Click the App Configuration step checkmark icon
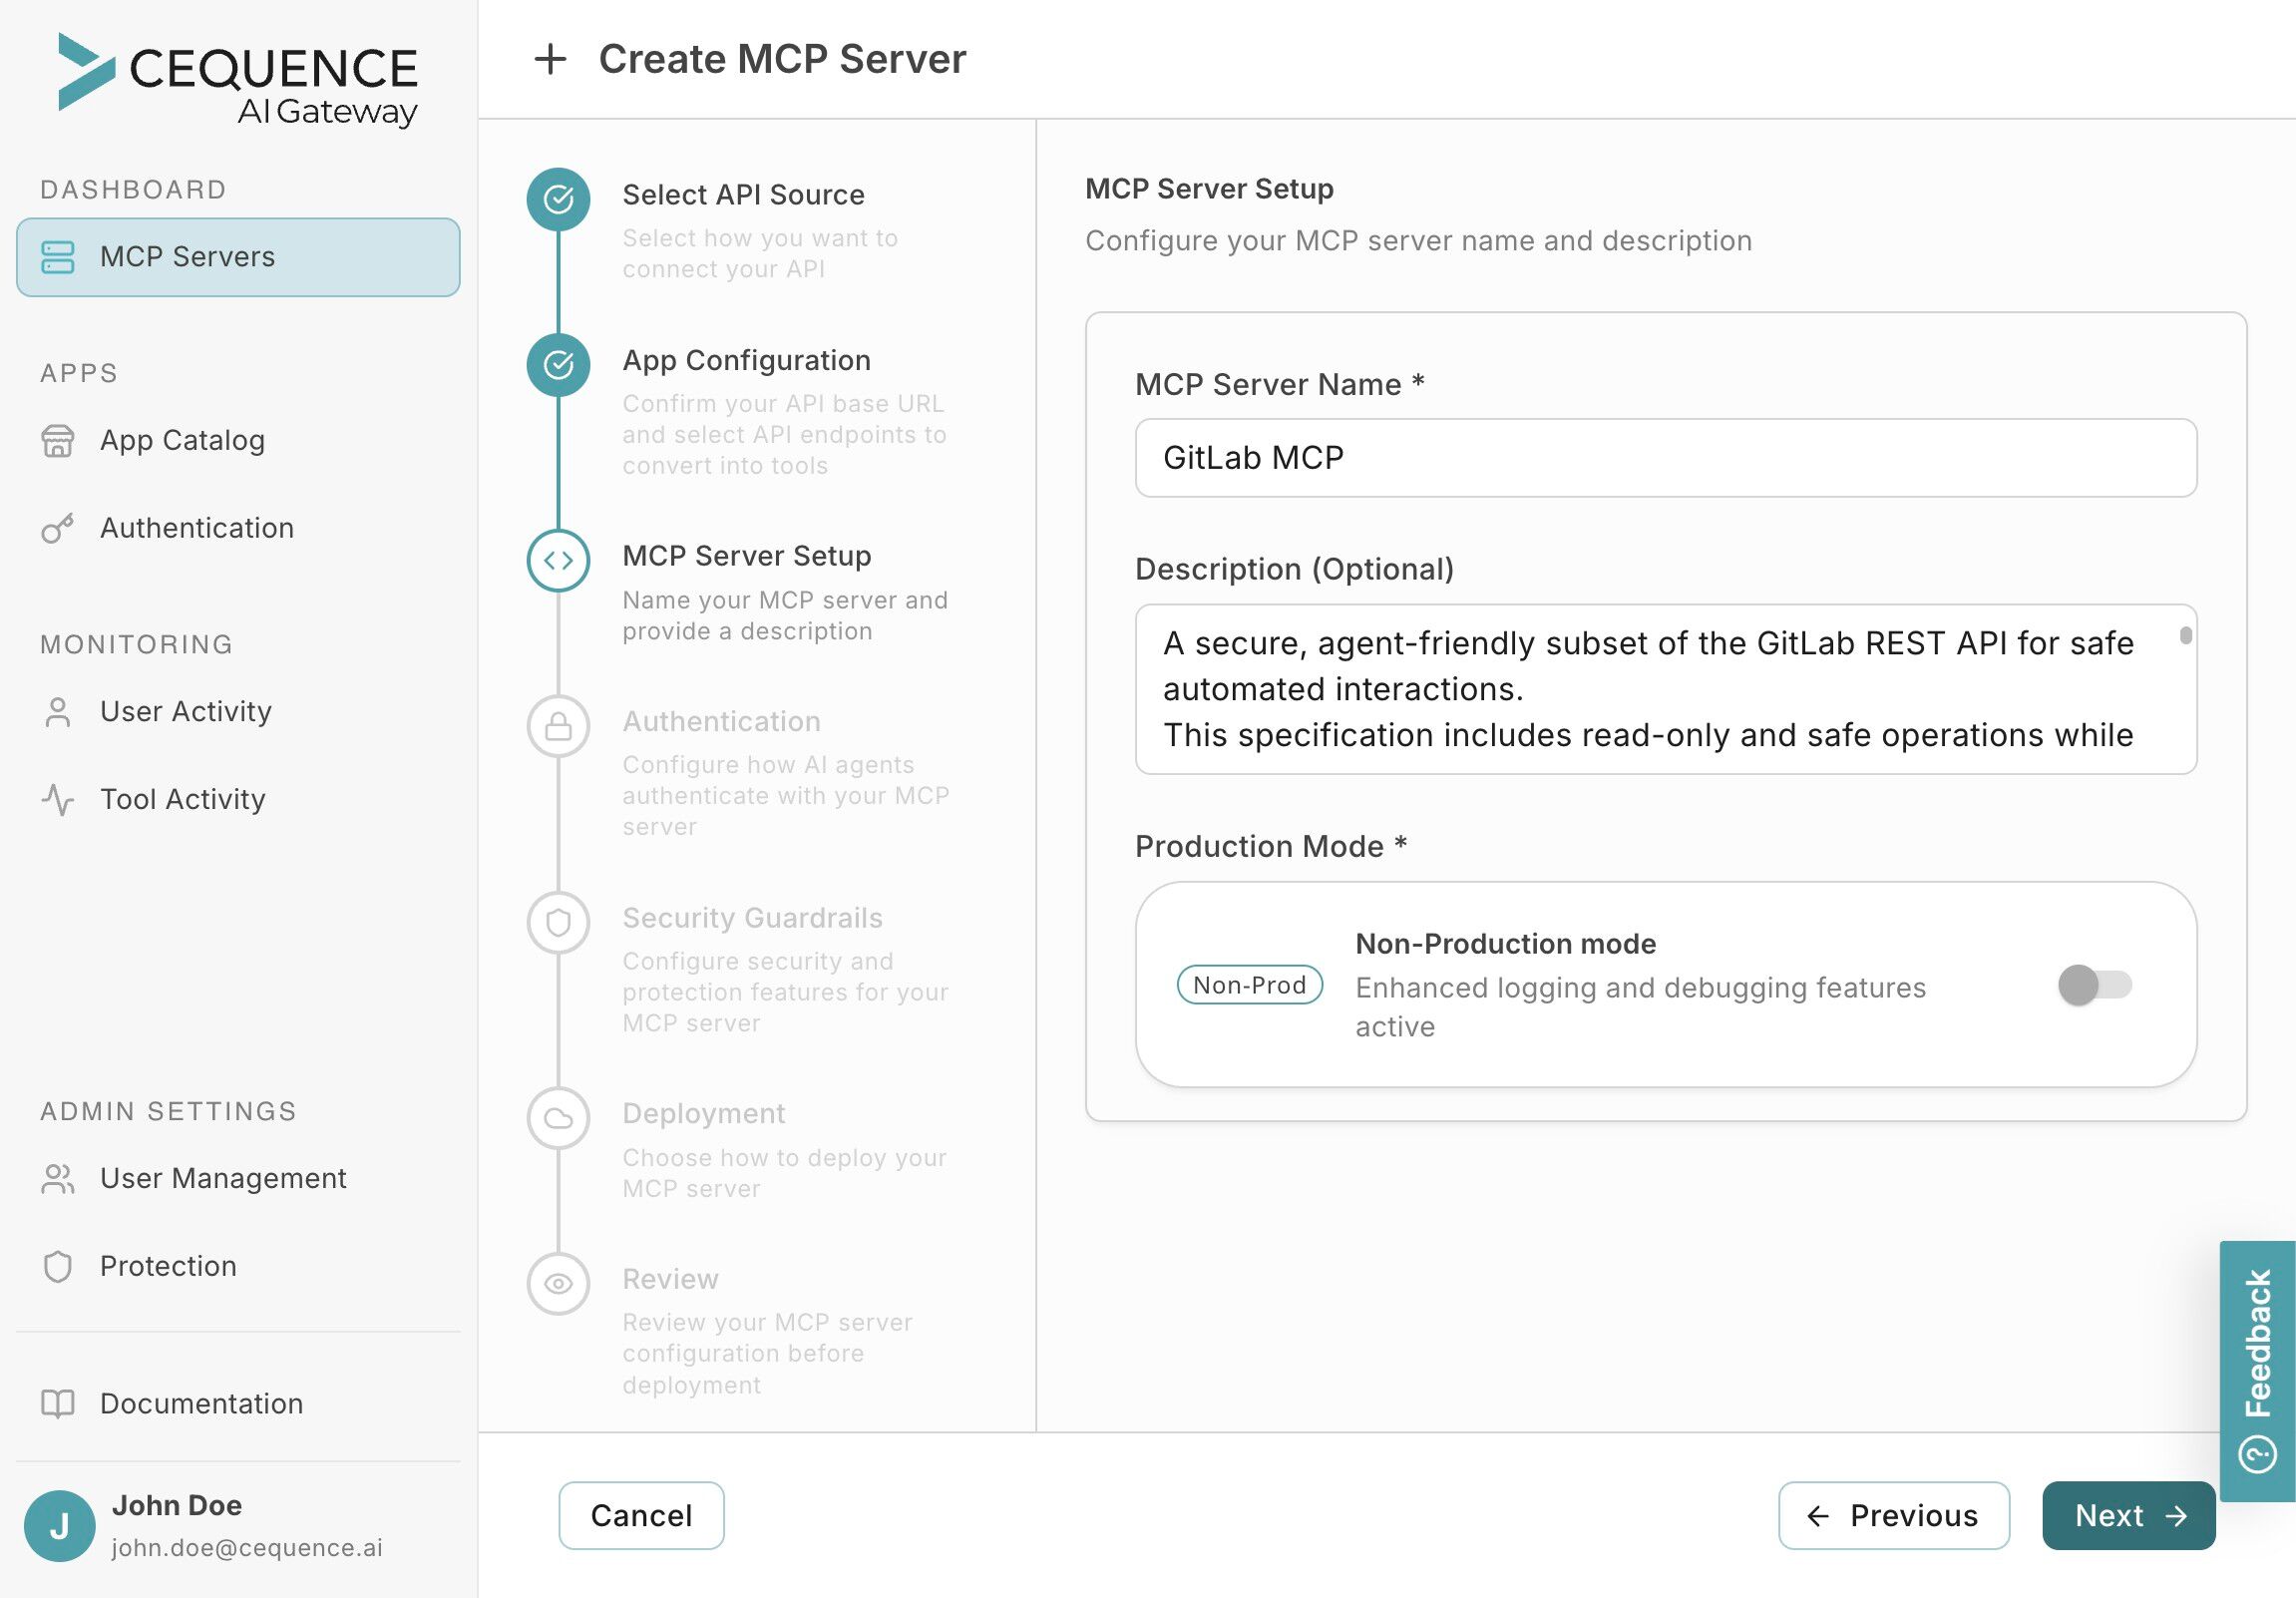The height and width of the screenshot is (1598, 2296). (558, 365)
